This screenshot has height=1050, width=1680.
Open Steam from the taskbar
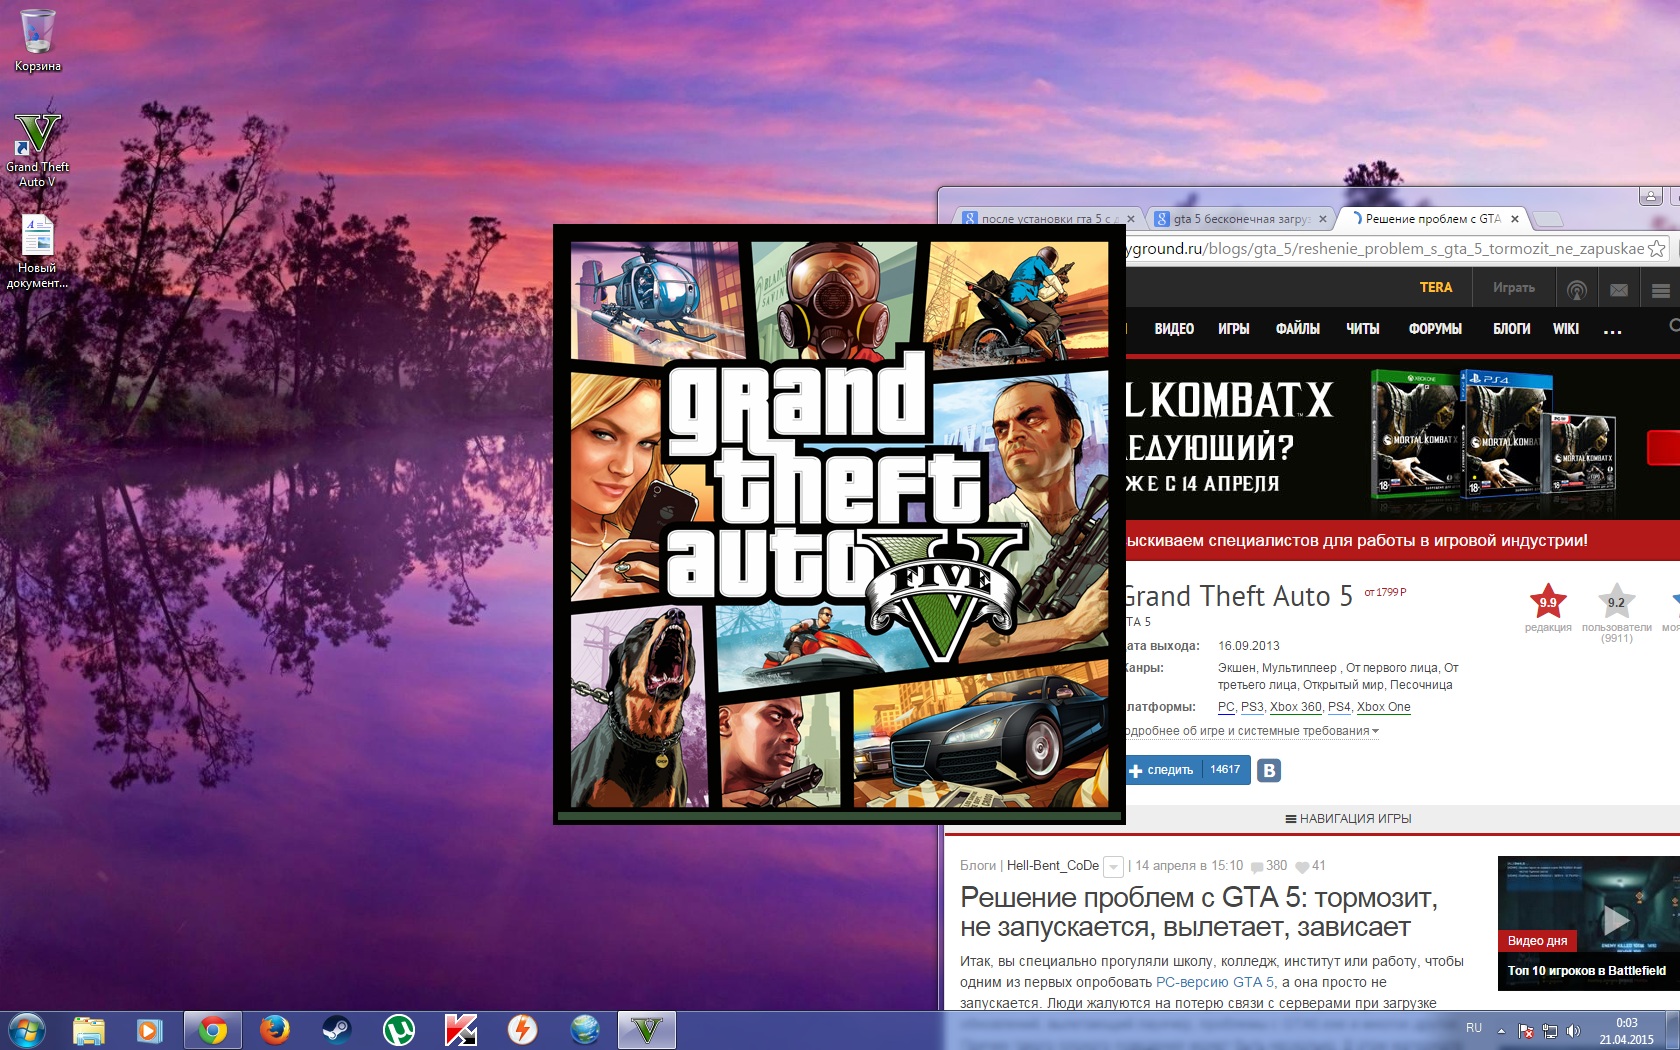pyautogui.click(x=336, y=1030)
